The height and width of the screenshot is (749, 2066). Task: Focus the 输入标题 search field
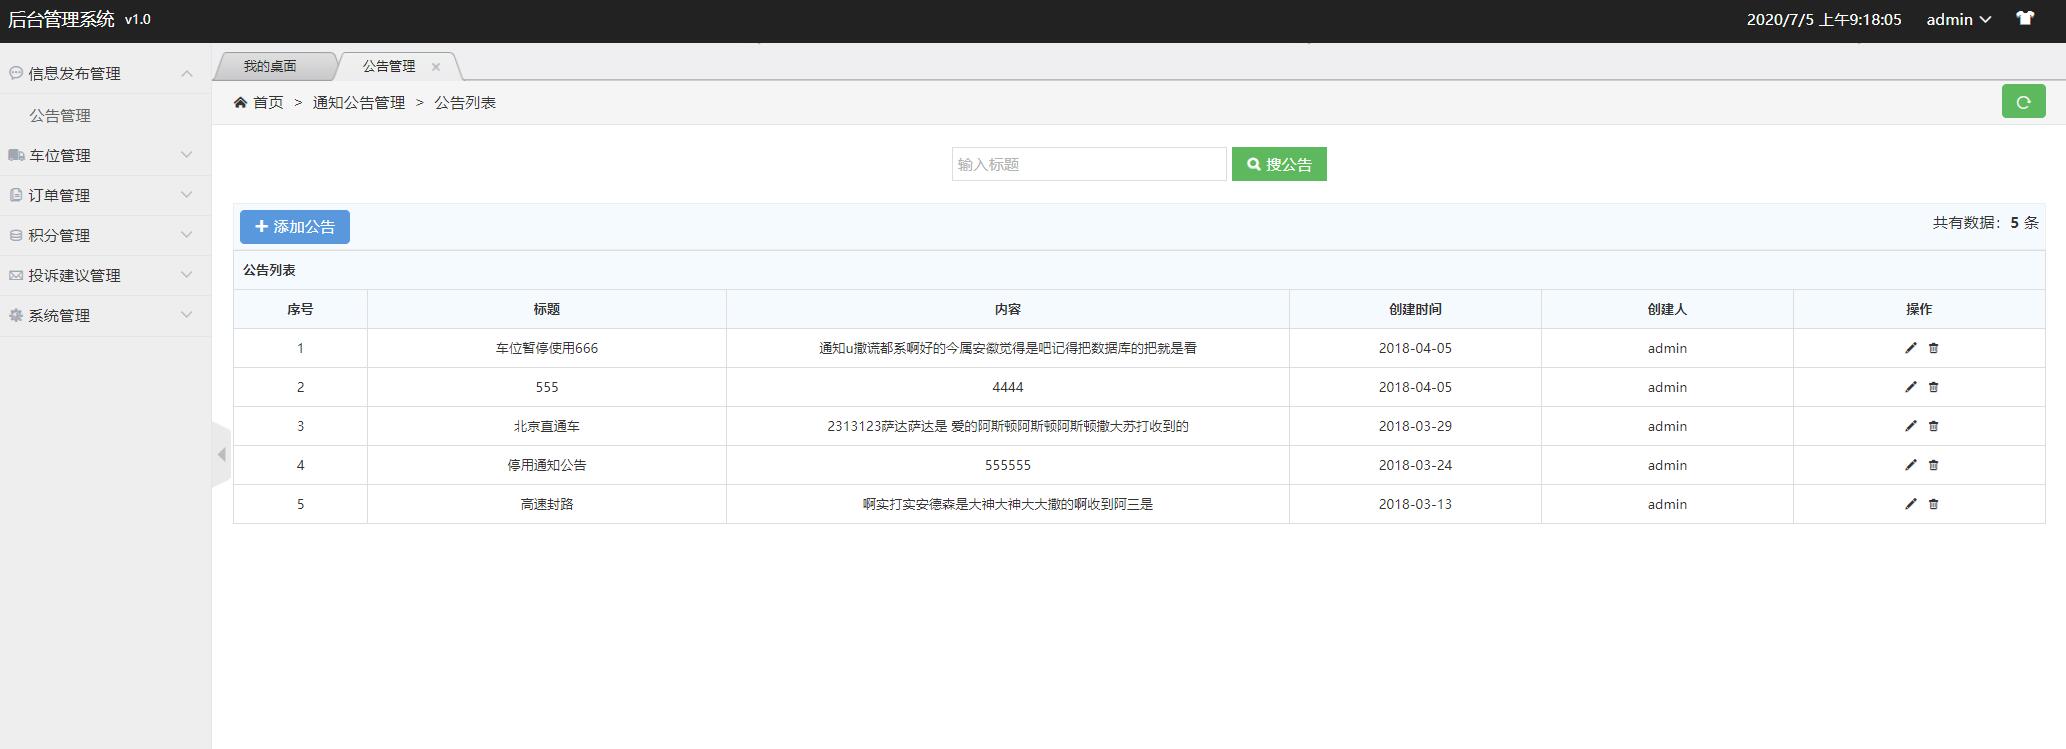1088,165
